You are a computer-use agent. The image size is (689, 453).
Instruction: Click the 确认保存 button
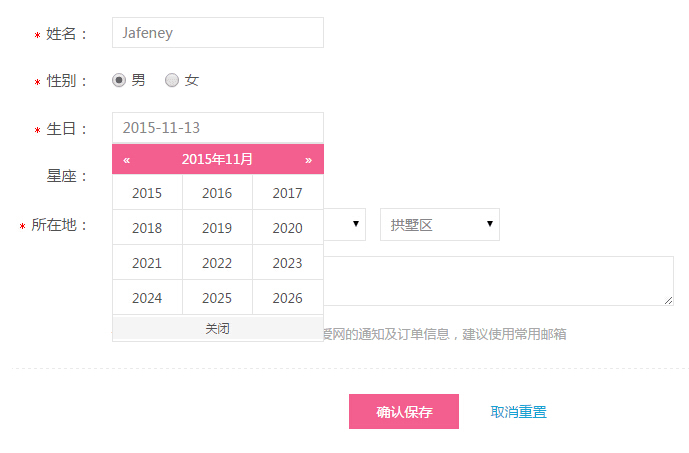pos(404,412)
